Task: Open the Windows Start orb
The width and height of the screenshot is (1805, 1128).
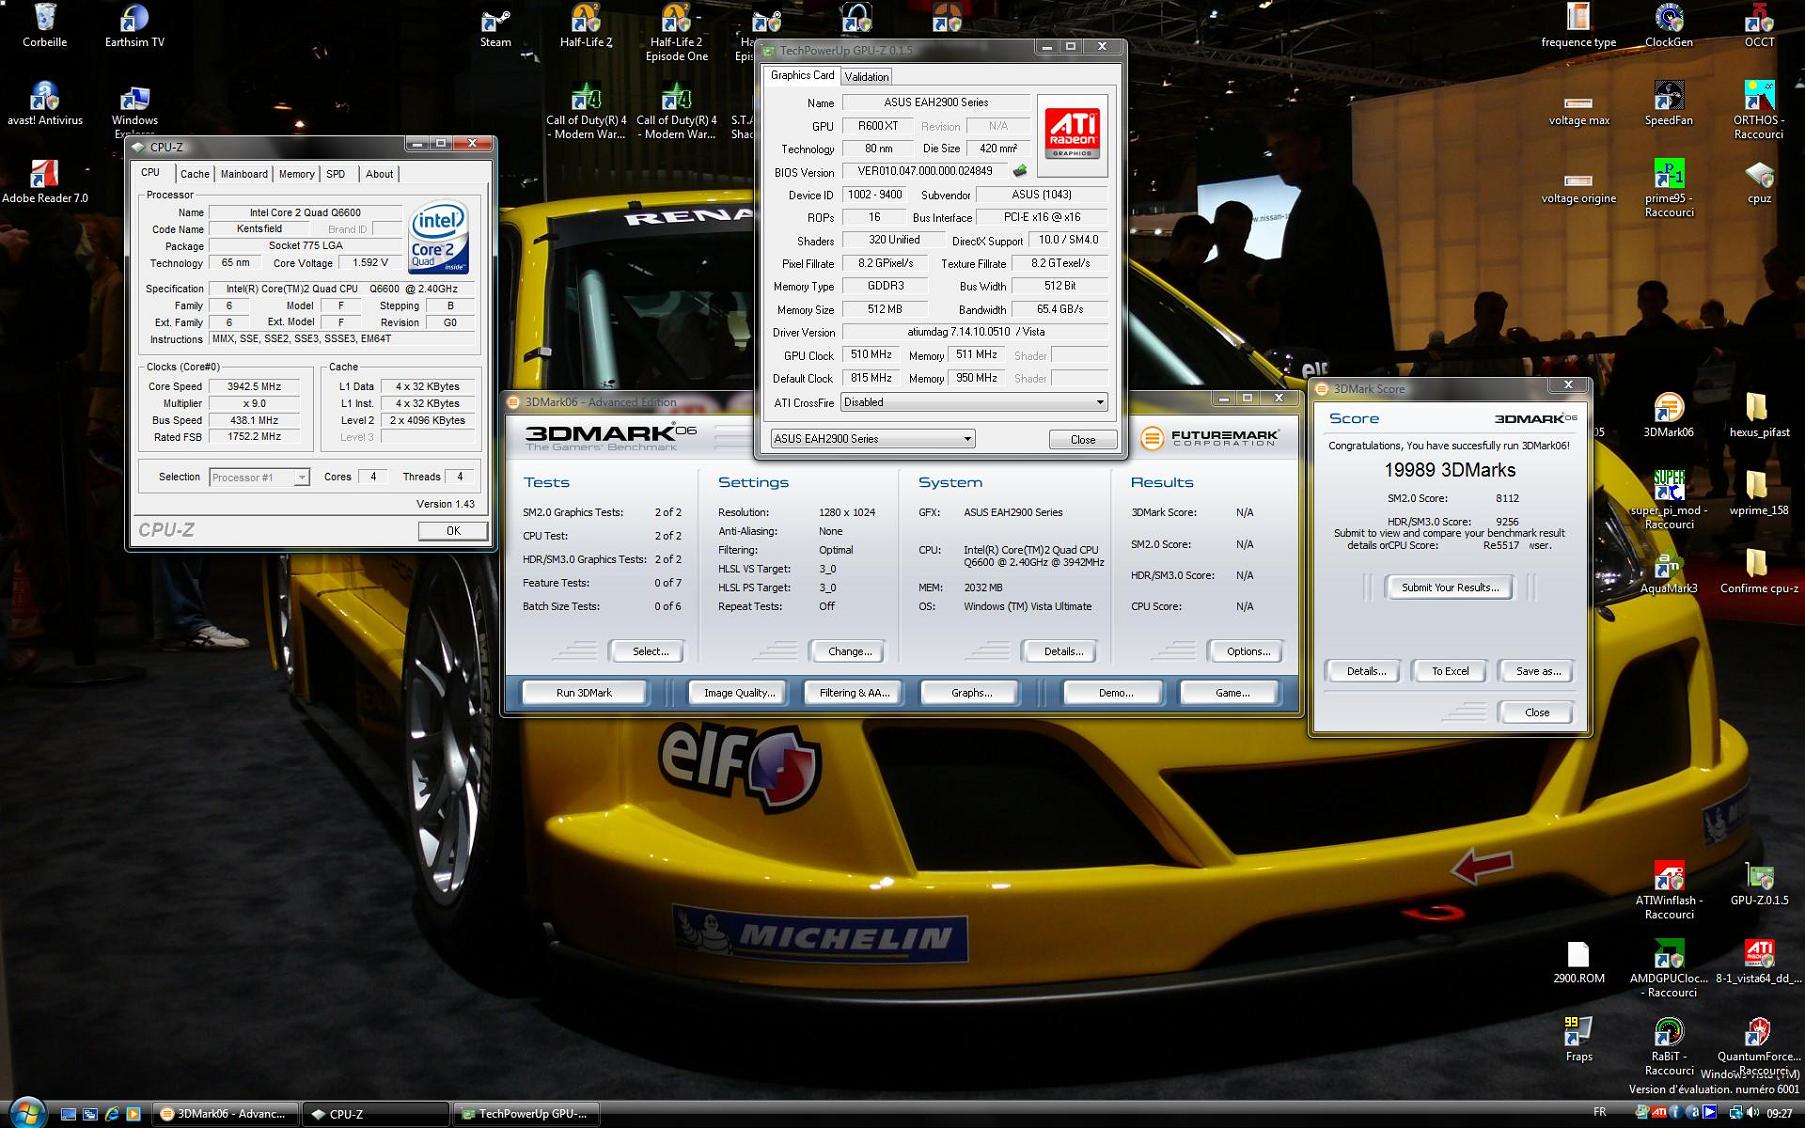Action: pos(27,1112)
